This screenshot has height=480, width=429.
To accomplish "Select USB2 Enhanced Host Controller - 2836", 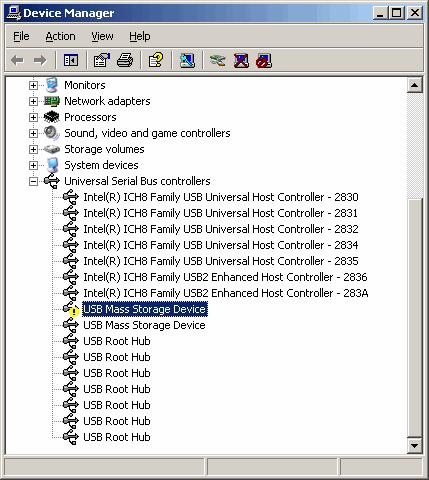I will click(225, 277).
